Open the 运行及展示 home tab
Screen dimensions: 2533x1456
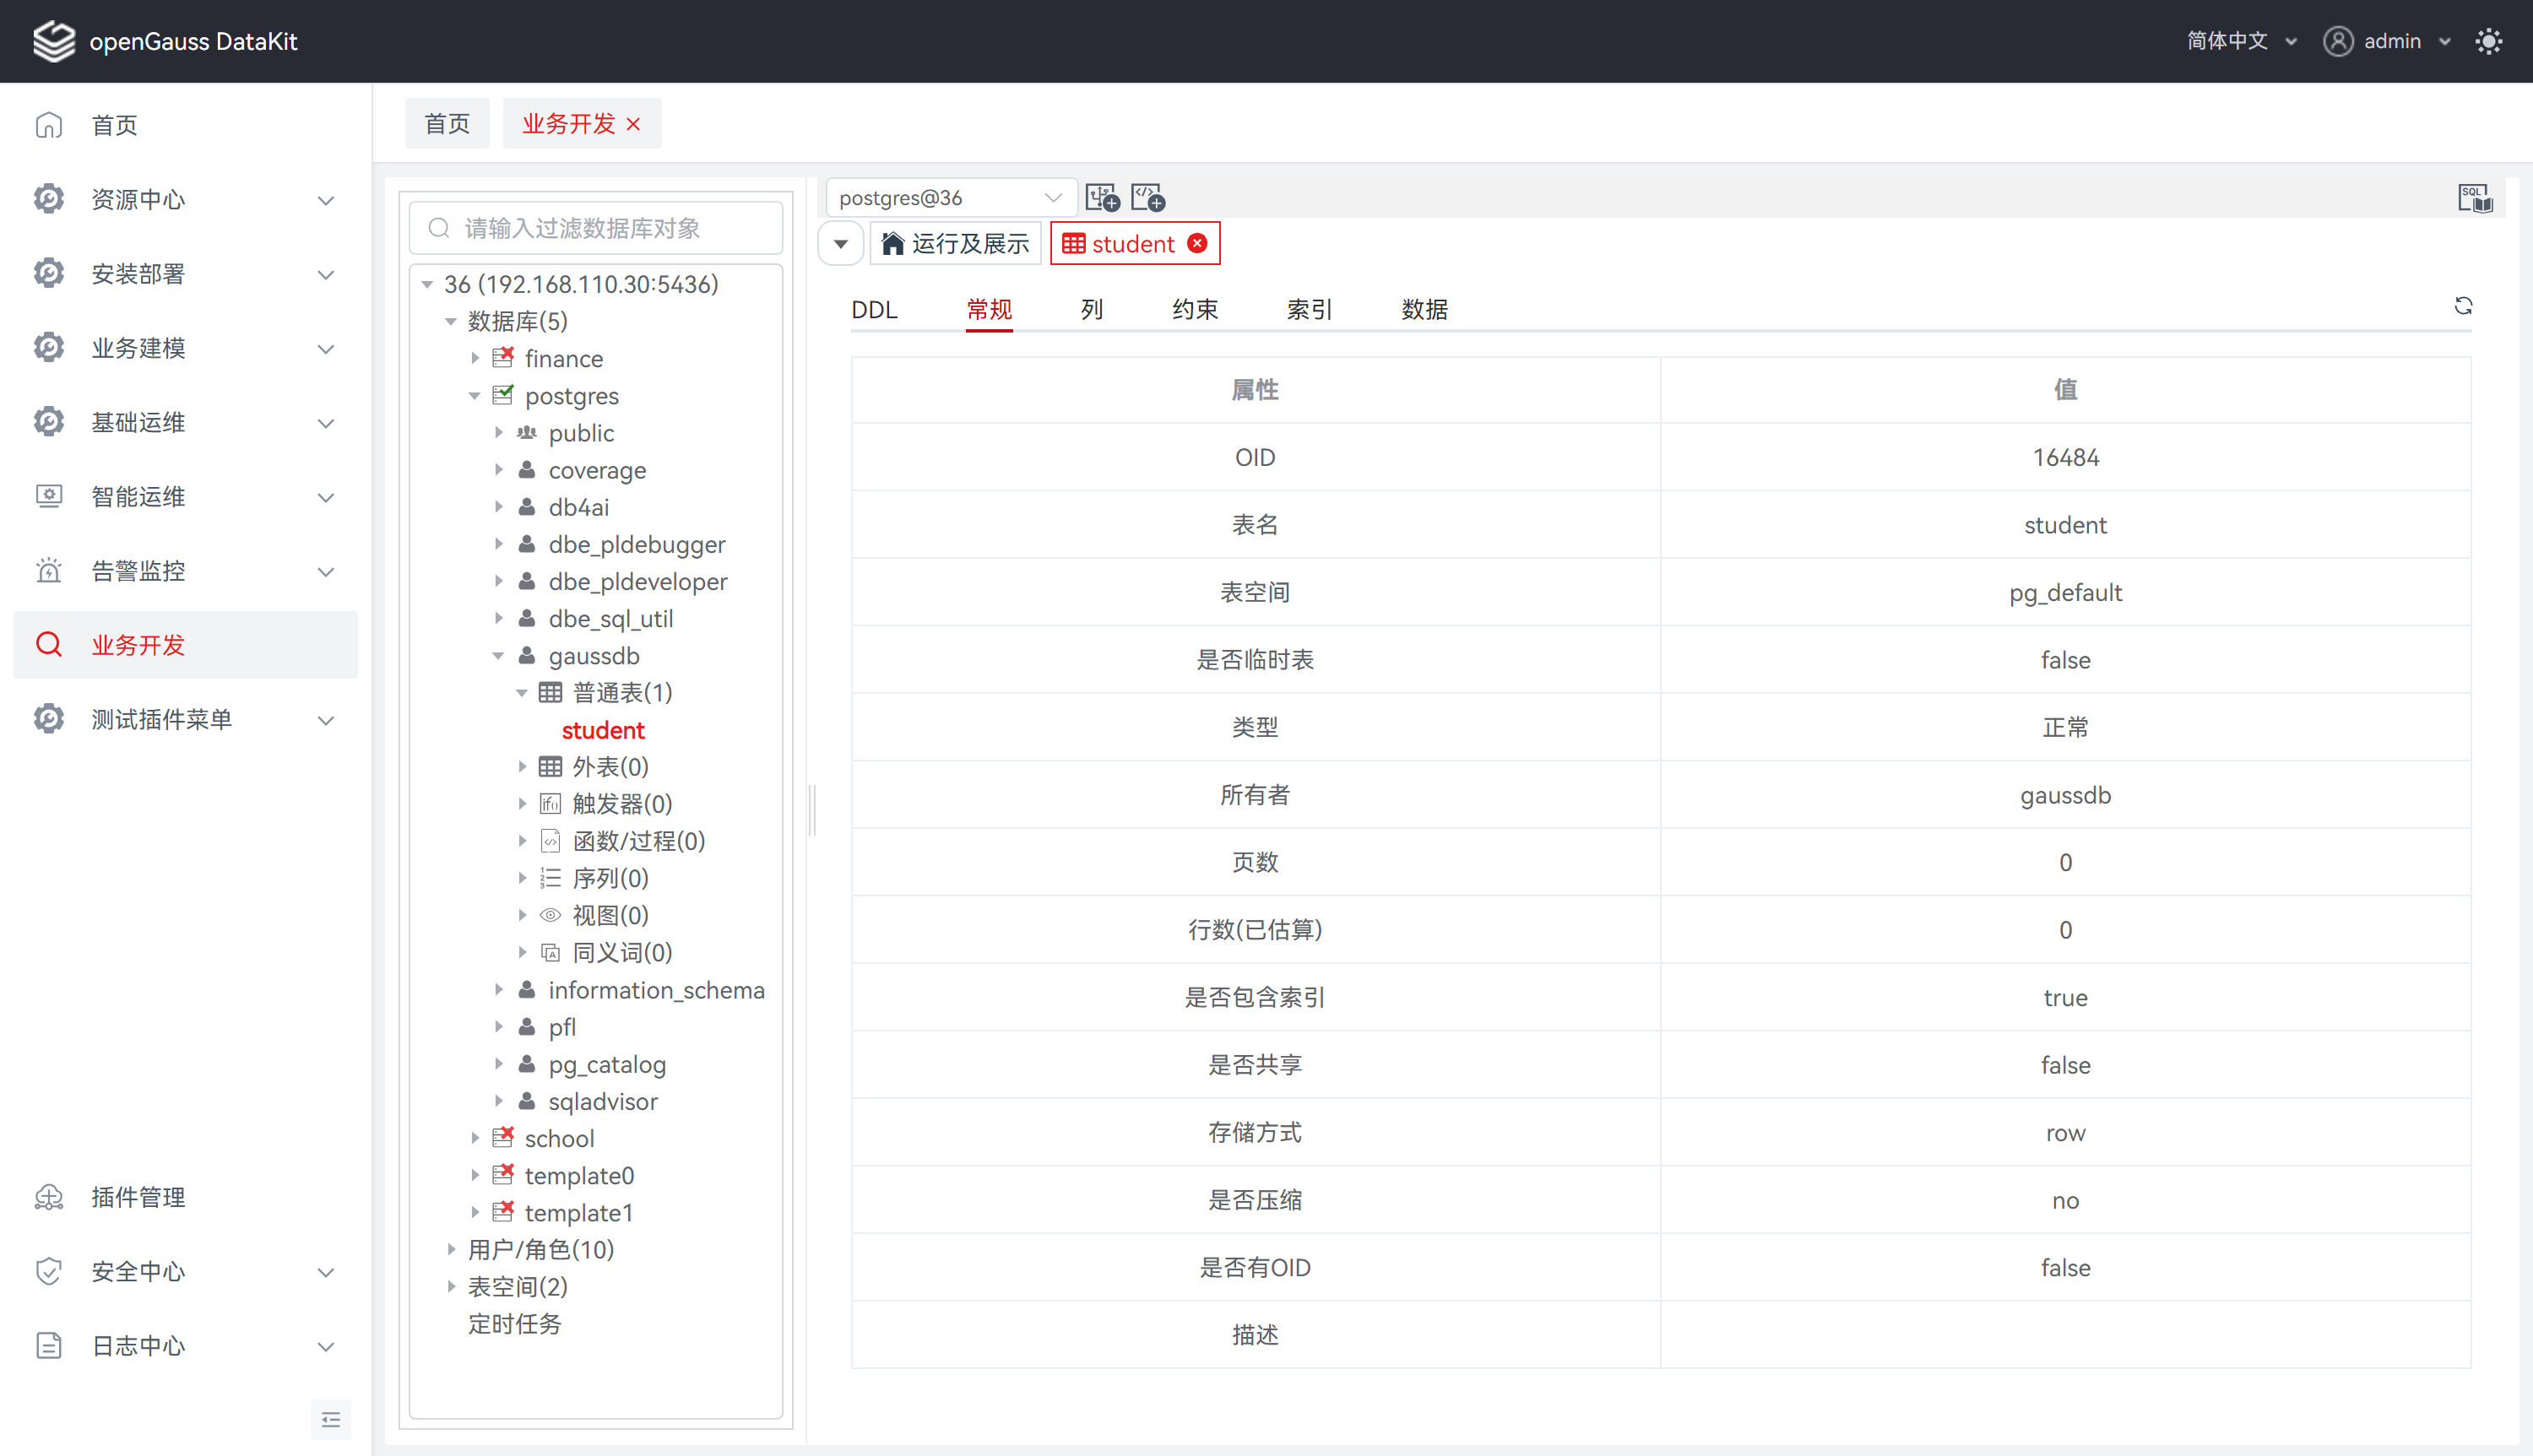(x=956, y=243)
